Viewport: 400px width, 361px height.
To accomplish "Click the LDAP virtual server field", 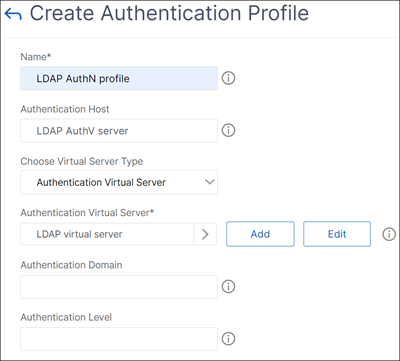I will 107,234.
